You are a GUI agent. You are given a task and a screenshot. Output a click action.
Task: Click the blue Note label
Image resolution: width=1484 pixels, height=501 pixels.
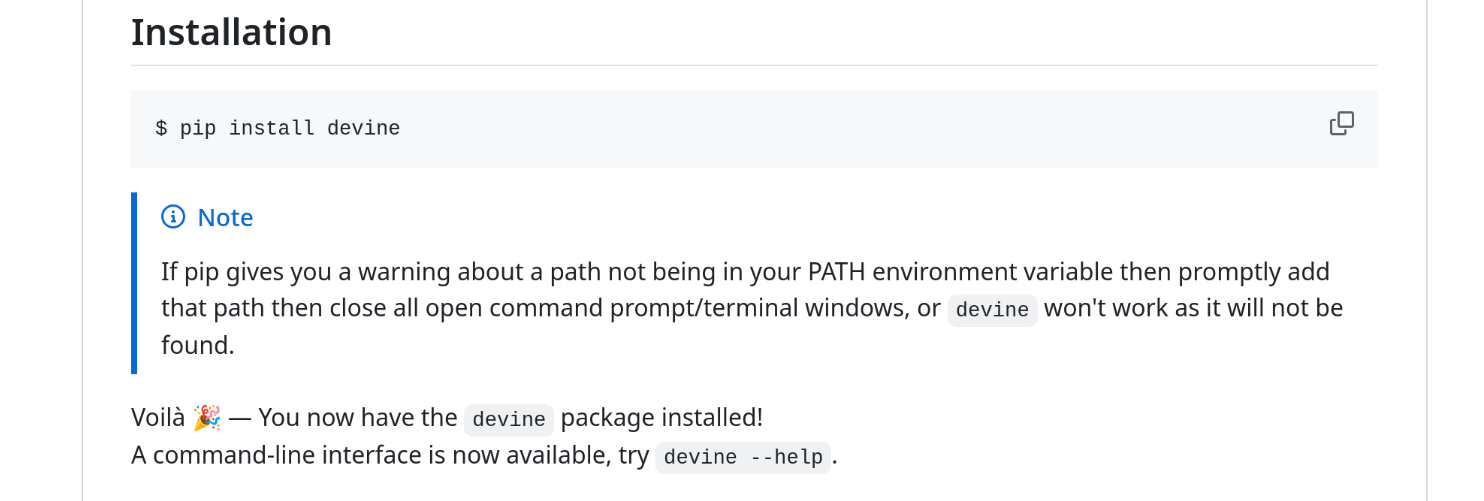pyautogui.click(x=225, y=218)
